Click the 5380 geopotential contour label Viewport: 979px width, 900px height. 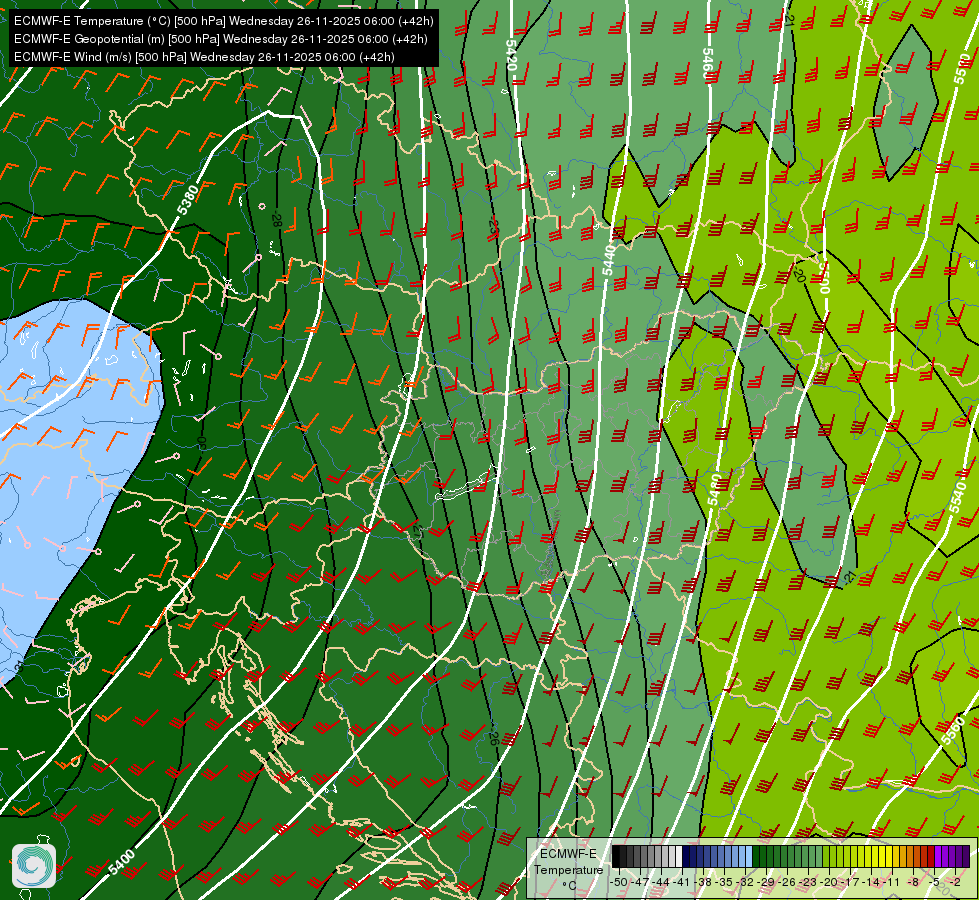(x=188, y=200)
